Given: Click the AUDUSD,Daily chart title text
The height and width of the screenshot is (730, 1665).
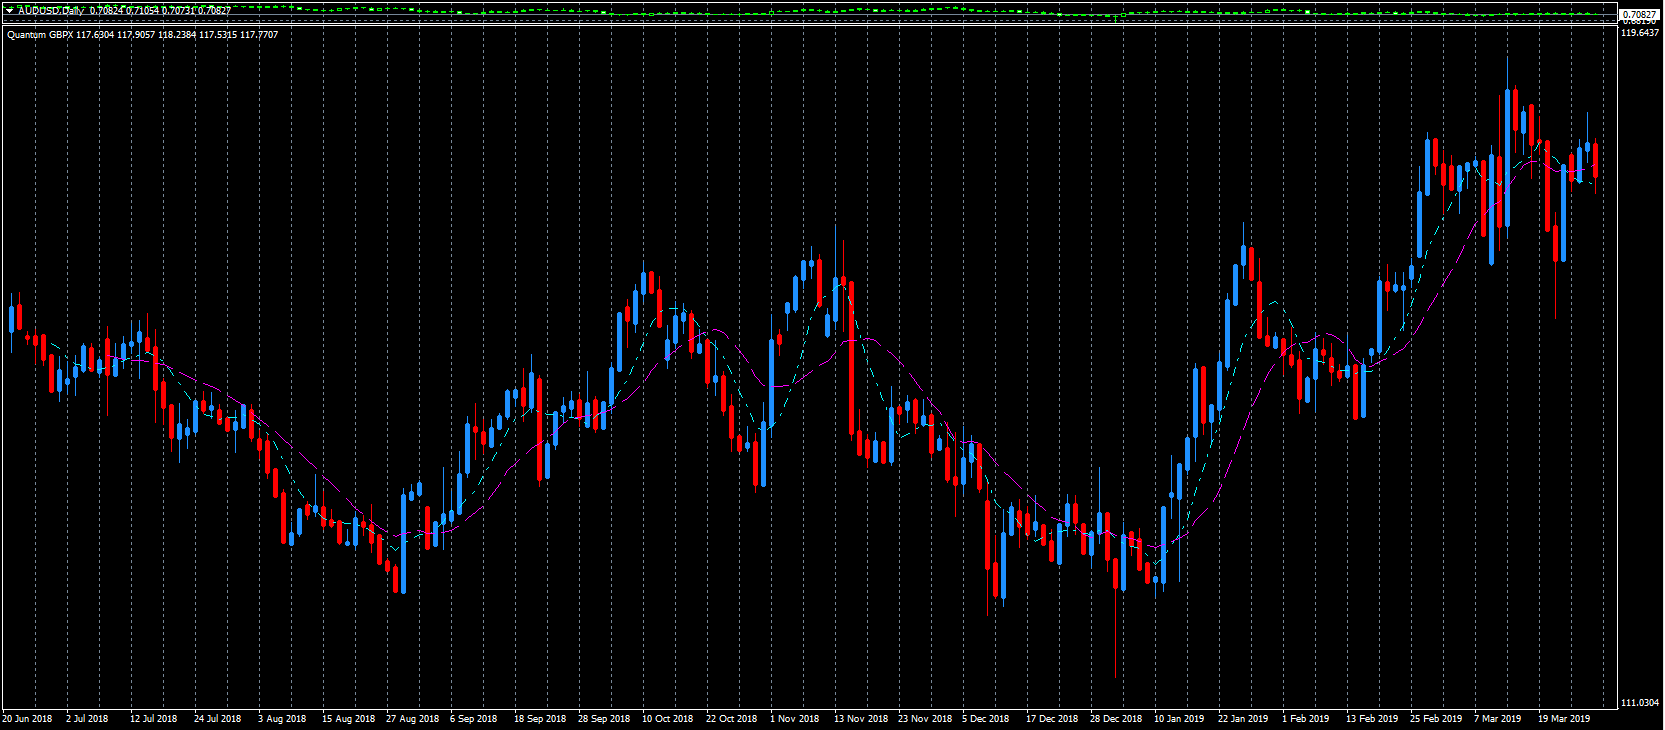Looking at the screenshot, I should pyautogui.click(x=51, y=11).
